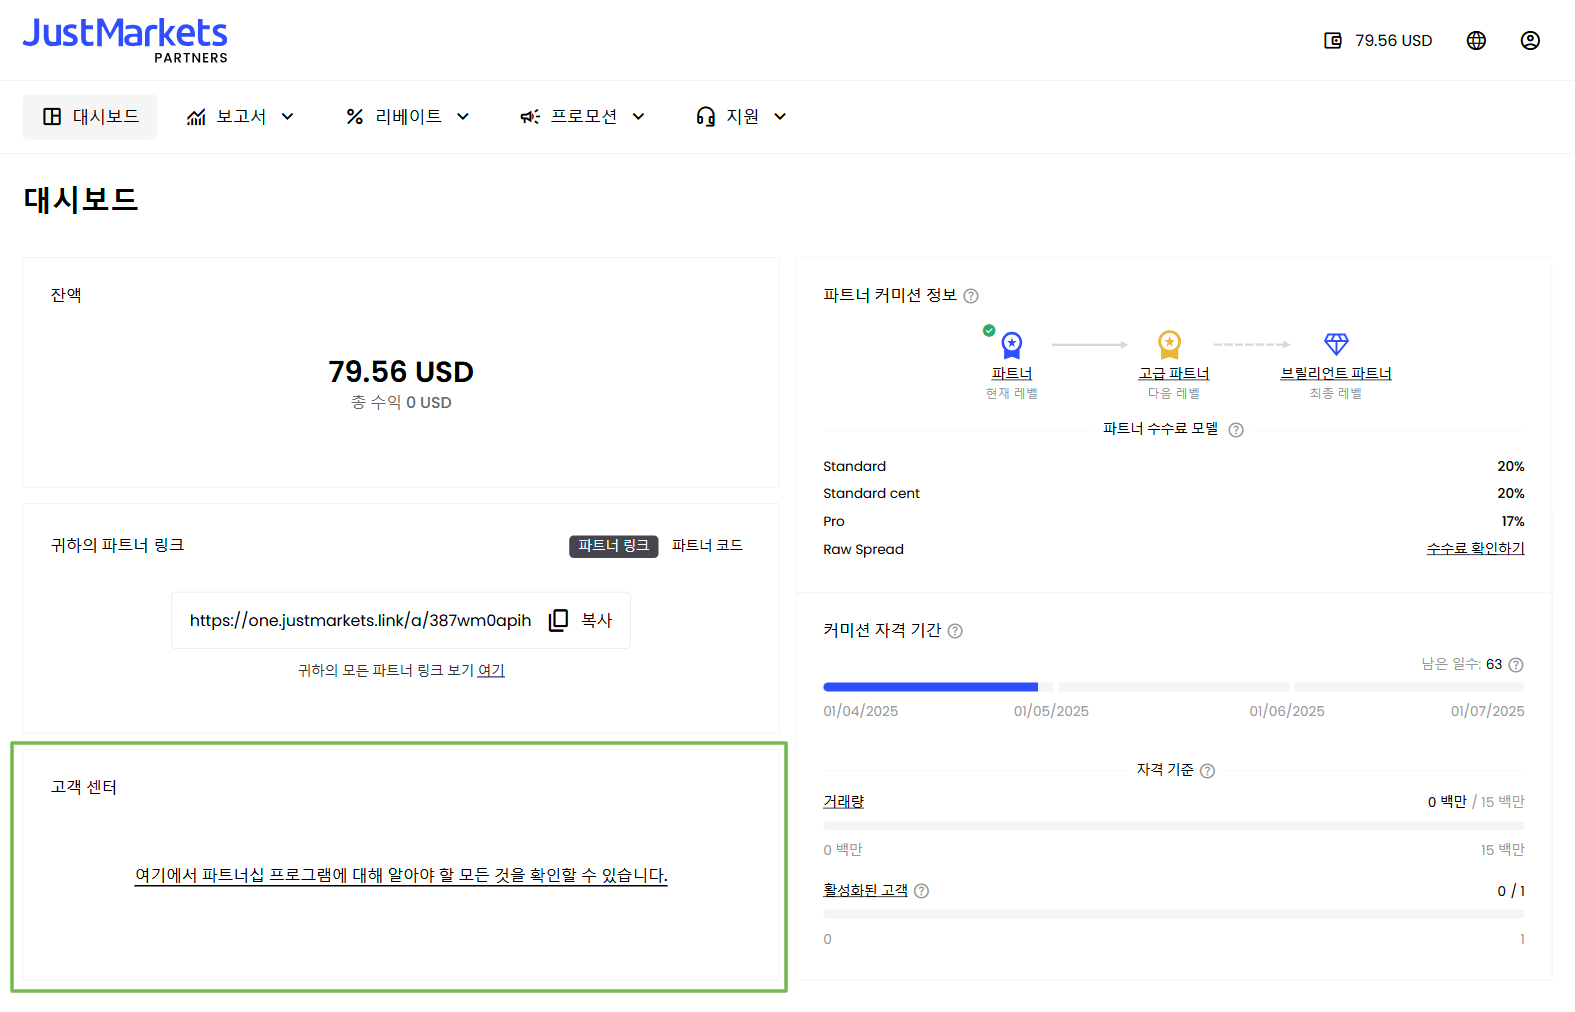1575x1012 pixels.
Task: Click the gold 고급 파트너 badge icon
Action: (1169, 345)
